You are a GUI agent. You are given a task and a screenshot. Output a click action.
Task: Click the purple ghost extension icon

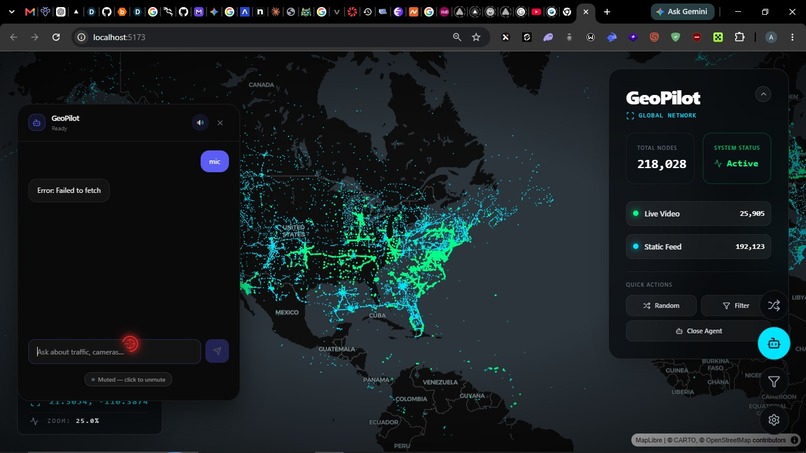click(x=548, y=37)
